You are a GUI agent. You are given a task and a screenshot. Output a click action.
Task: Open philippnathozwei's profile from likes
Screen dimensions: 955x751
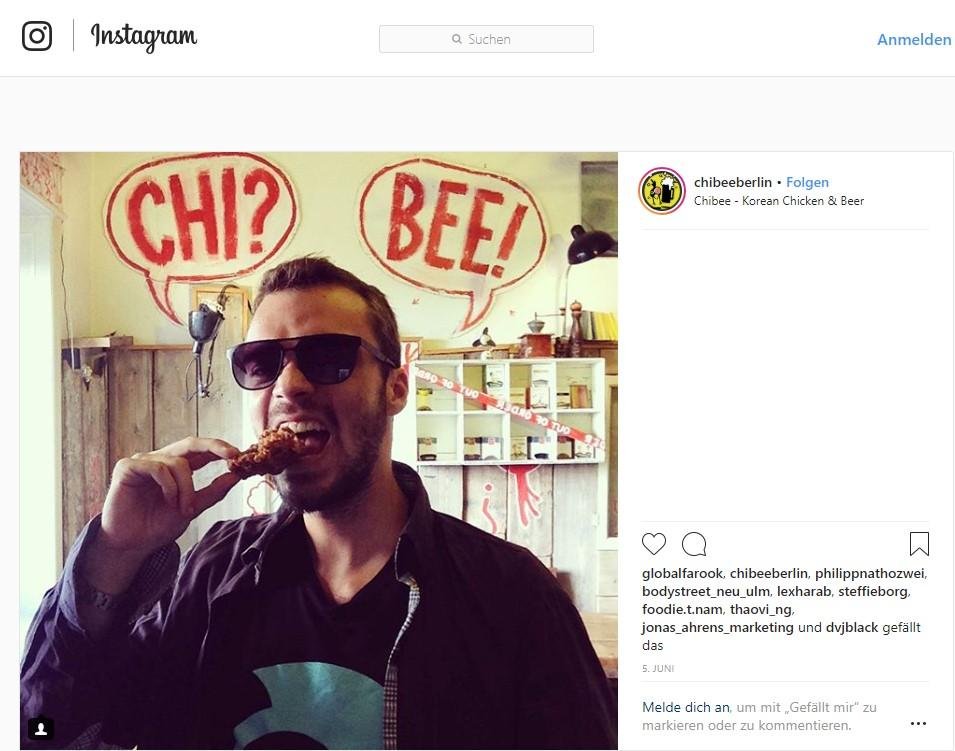click(x=870, y=573)
